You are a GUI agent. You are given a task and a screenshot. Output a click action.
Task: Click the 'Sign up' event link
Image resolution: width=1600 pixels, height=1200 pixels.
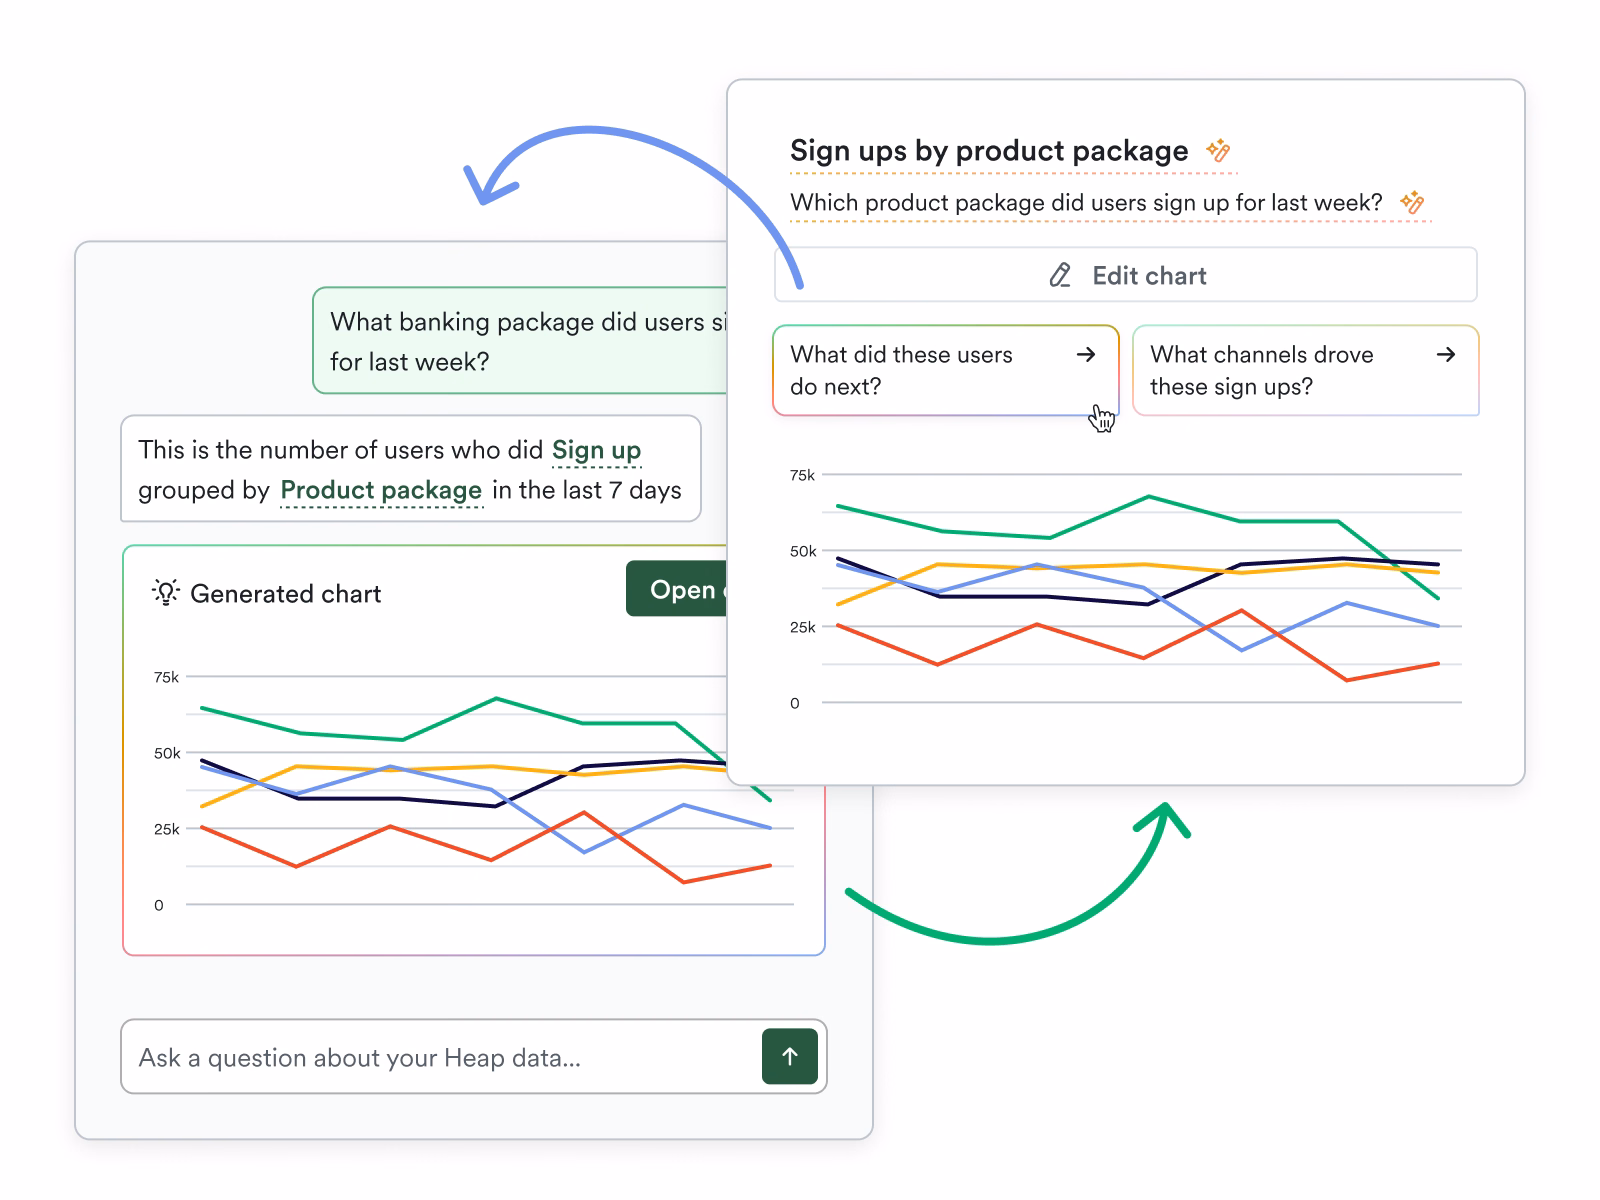click(x=596, y=450)
